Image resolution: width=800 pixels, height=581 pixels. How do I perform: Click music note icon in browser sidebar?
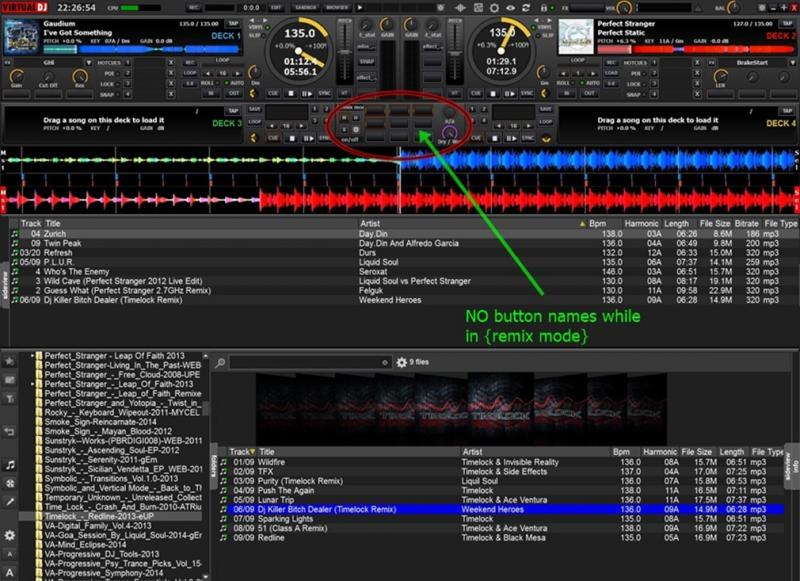click(9, 465)
